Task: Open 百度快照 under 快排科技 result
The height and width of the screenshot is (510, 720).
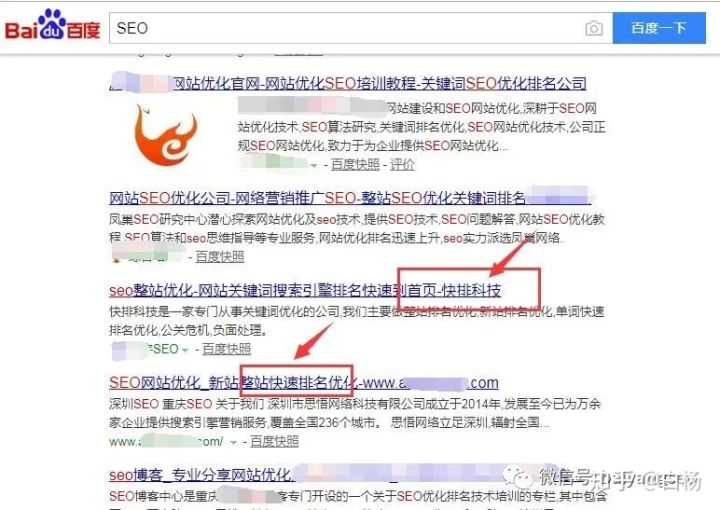Action: pyautogui.click(x=227, y=349)
